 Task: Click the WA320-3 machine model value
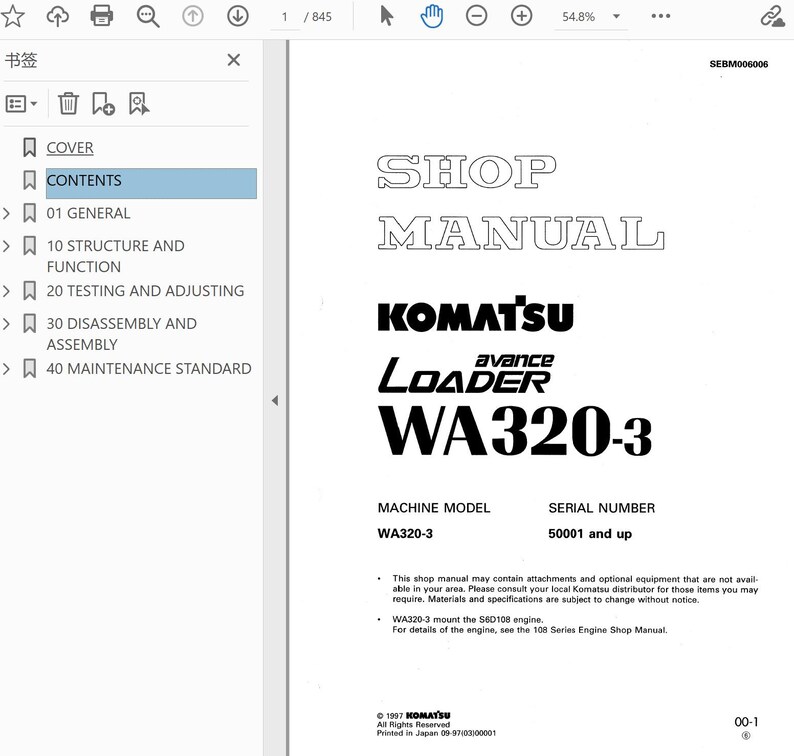click(x=405, y=534)
